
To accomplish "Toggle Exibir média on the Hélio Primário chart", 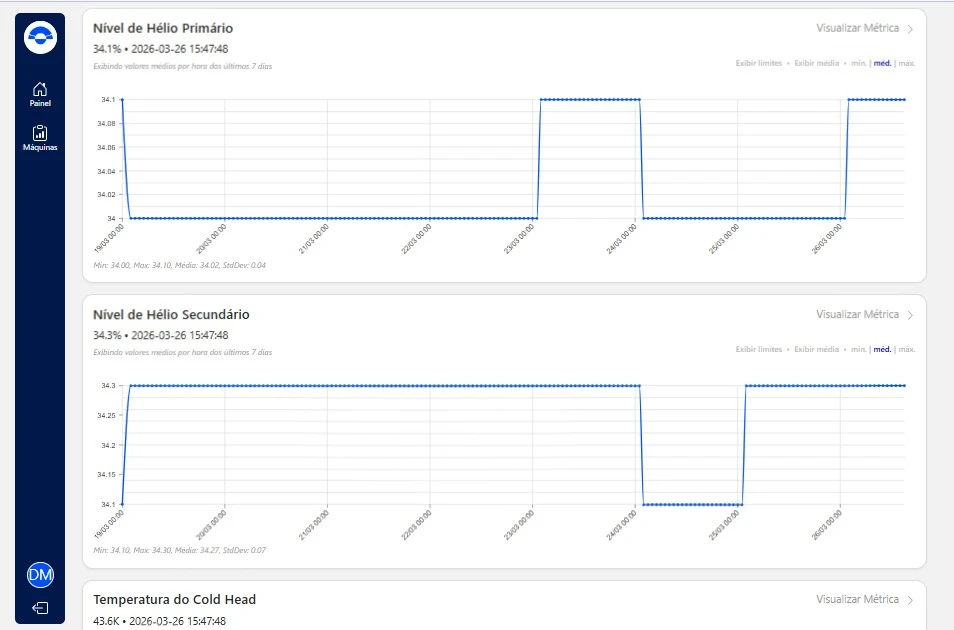I will (x=816, y=63).
